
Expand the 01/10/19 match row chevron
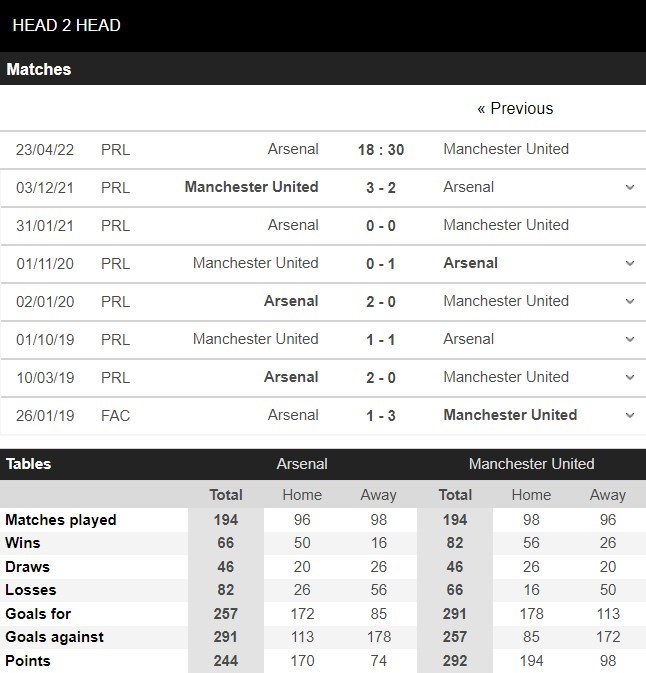pos(629,339)
